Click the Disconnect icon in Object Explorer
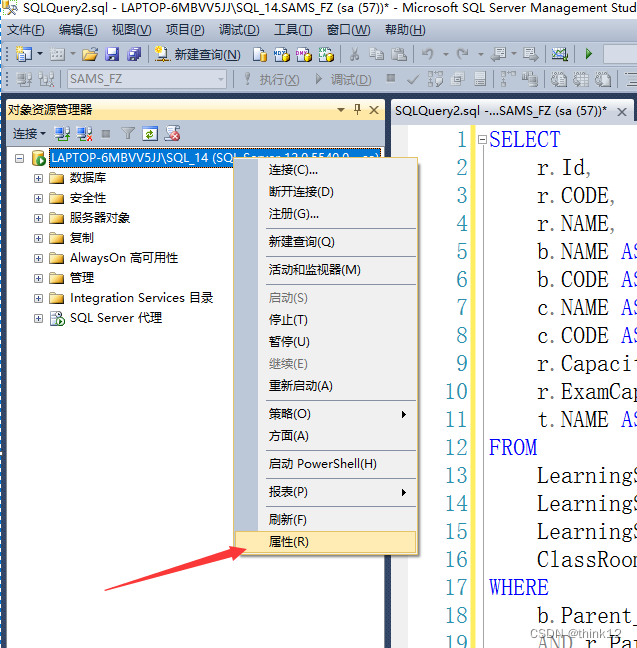This screenshot has height=648, width=637. pyautogui.click(x=84, y=133)
